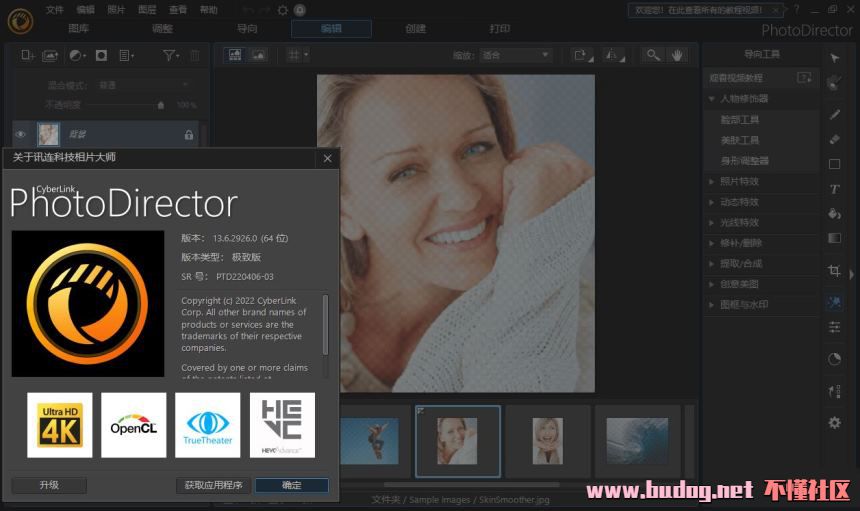860x511 pixels.
Task: Select the 背景 layer thumbnail
Action: click(48, 134)
